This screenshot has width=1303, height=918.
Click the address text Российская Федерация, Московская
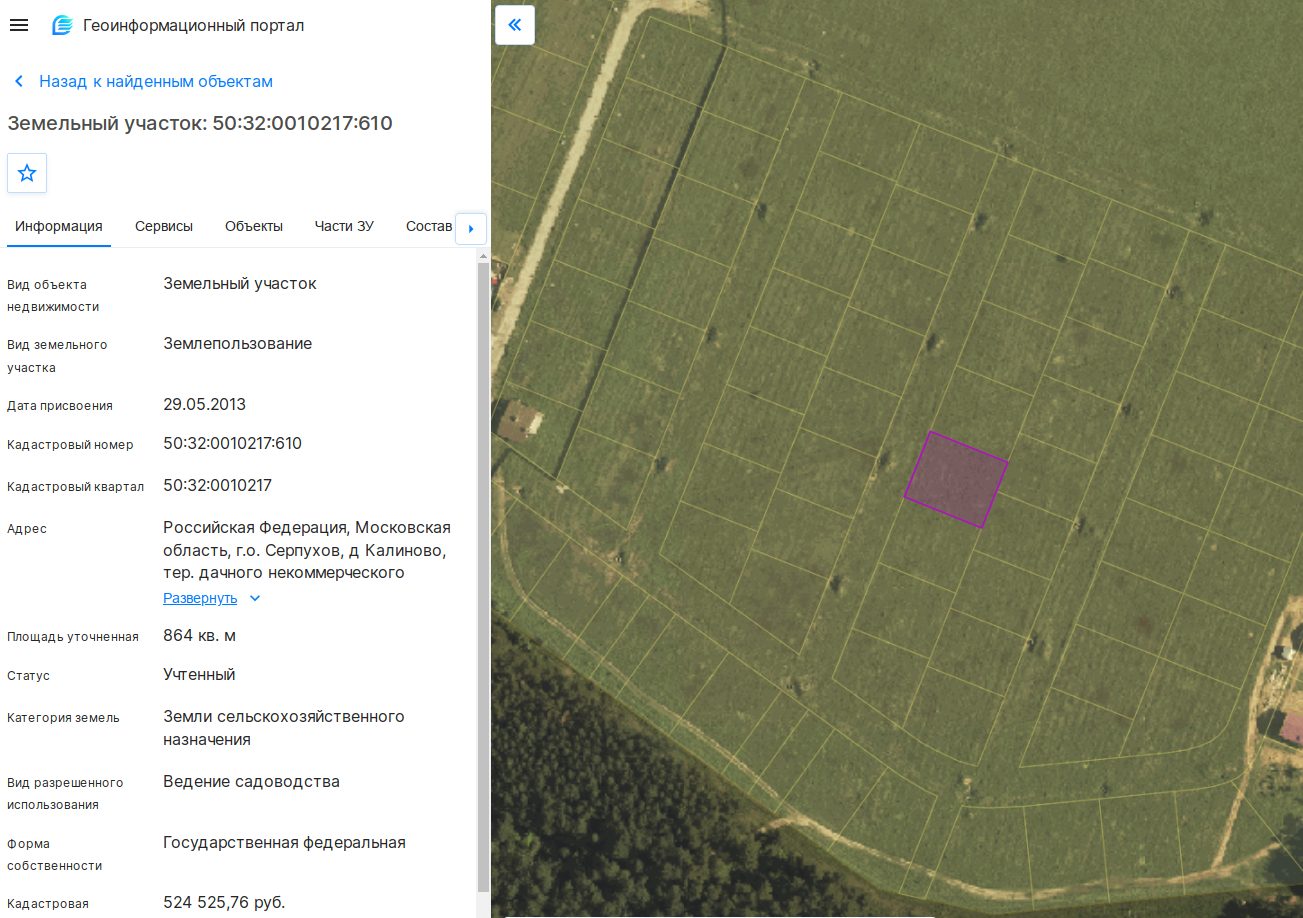click(307, 527)
